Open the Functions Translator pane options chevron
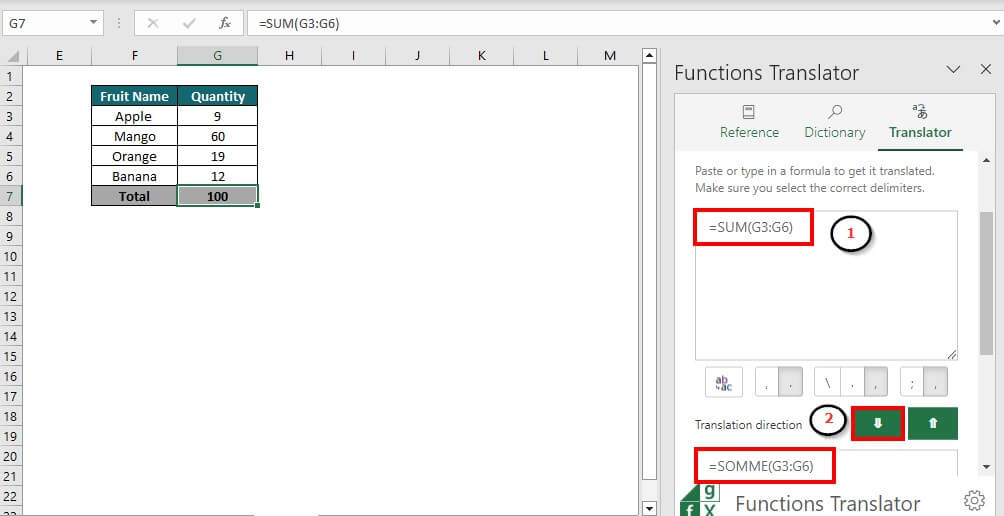Image resolution: width=1004 pixels, height=516 pixels. click(953, 70)
